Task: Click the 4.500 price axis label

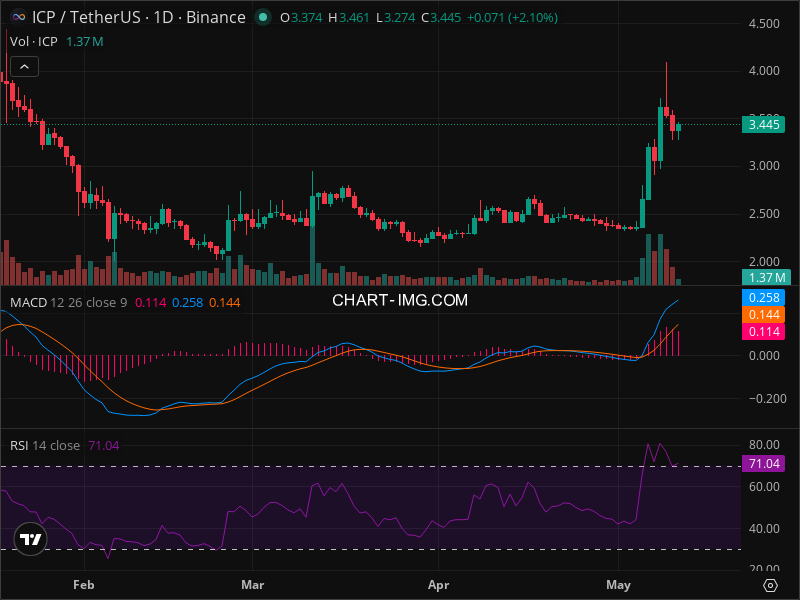Action: 764,23
